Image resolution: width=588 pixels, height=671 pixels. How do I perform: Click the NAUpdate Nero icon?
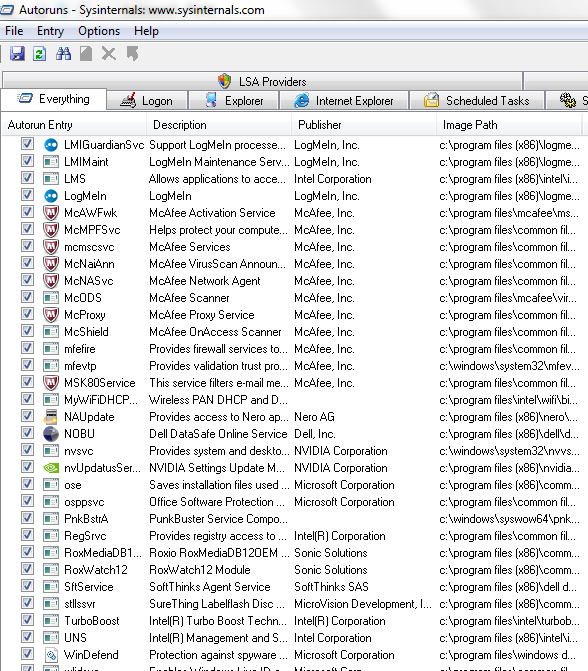point(51,416)
